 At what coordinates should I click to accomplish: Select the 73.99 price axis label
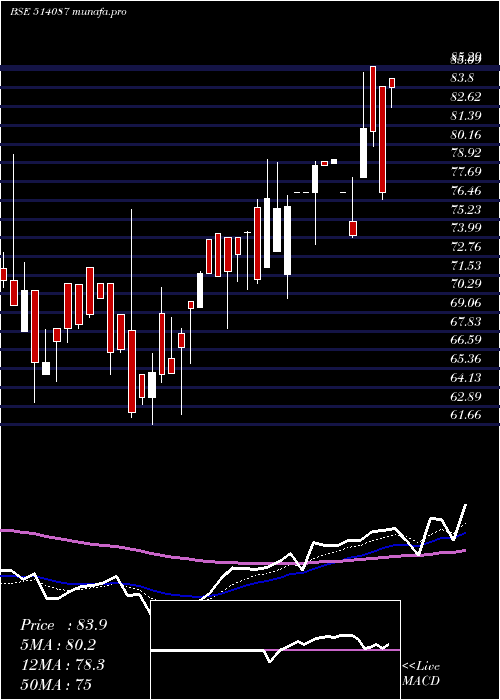[467, 228]
